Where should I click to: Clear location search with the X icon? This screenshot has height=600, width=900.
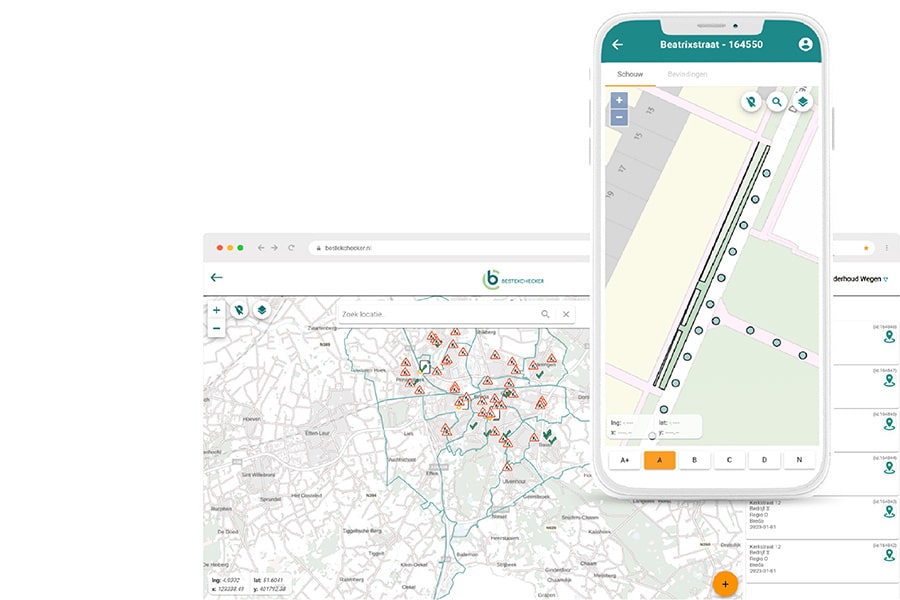click(566, 314)
